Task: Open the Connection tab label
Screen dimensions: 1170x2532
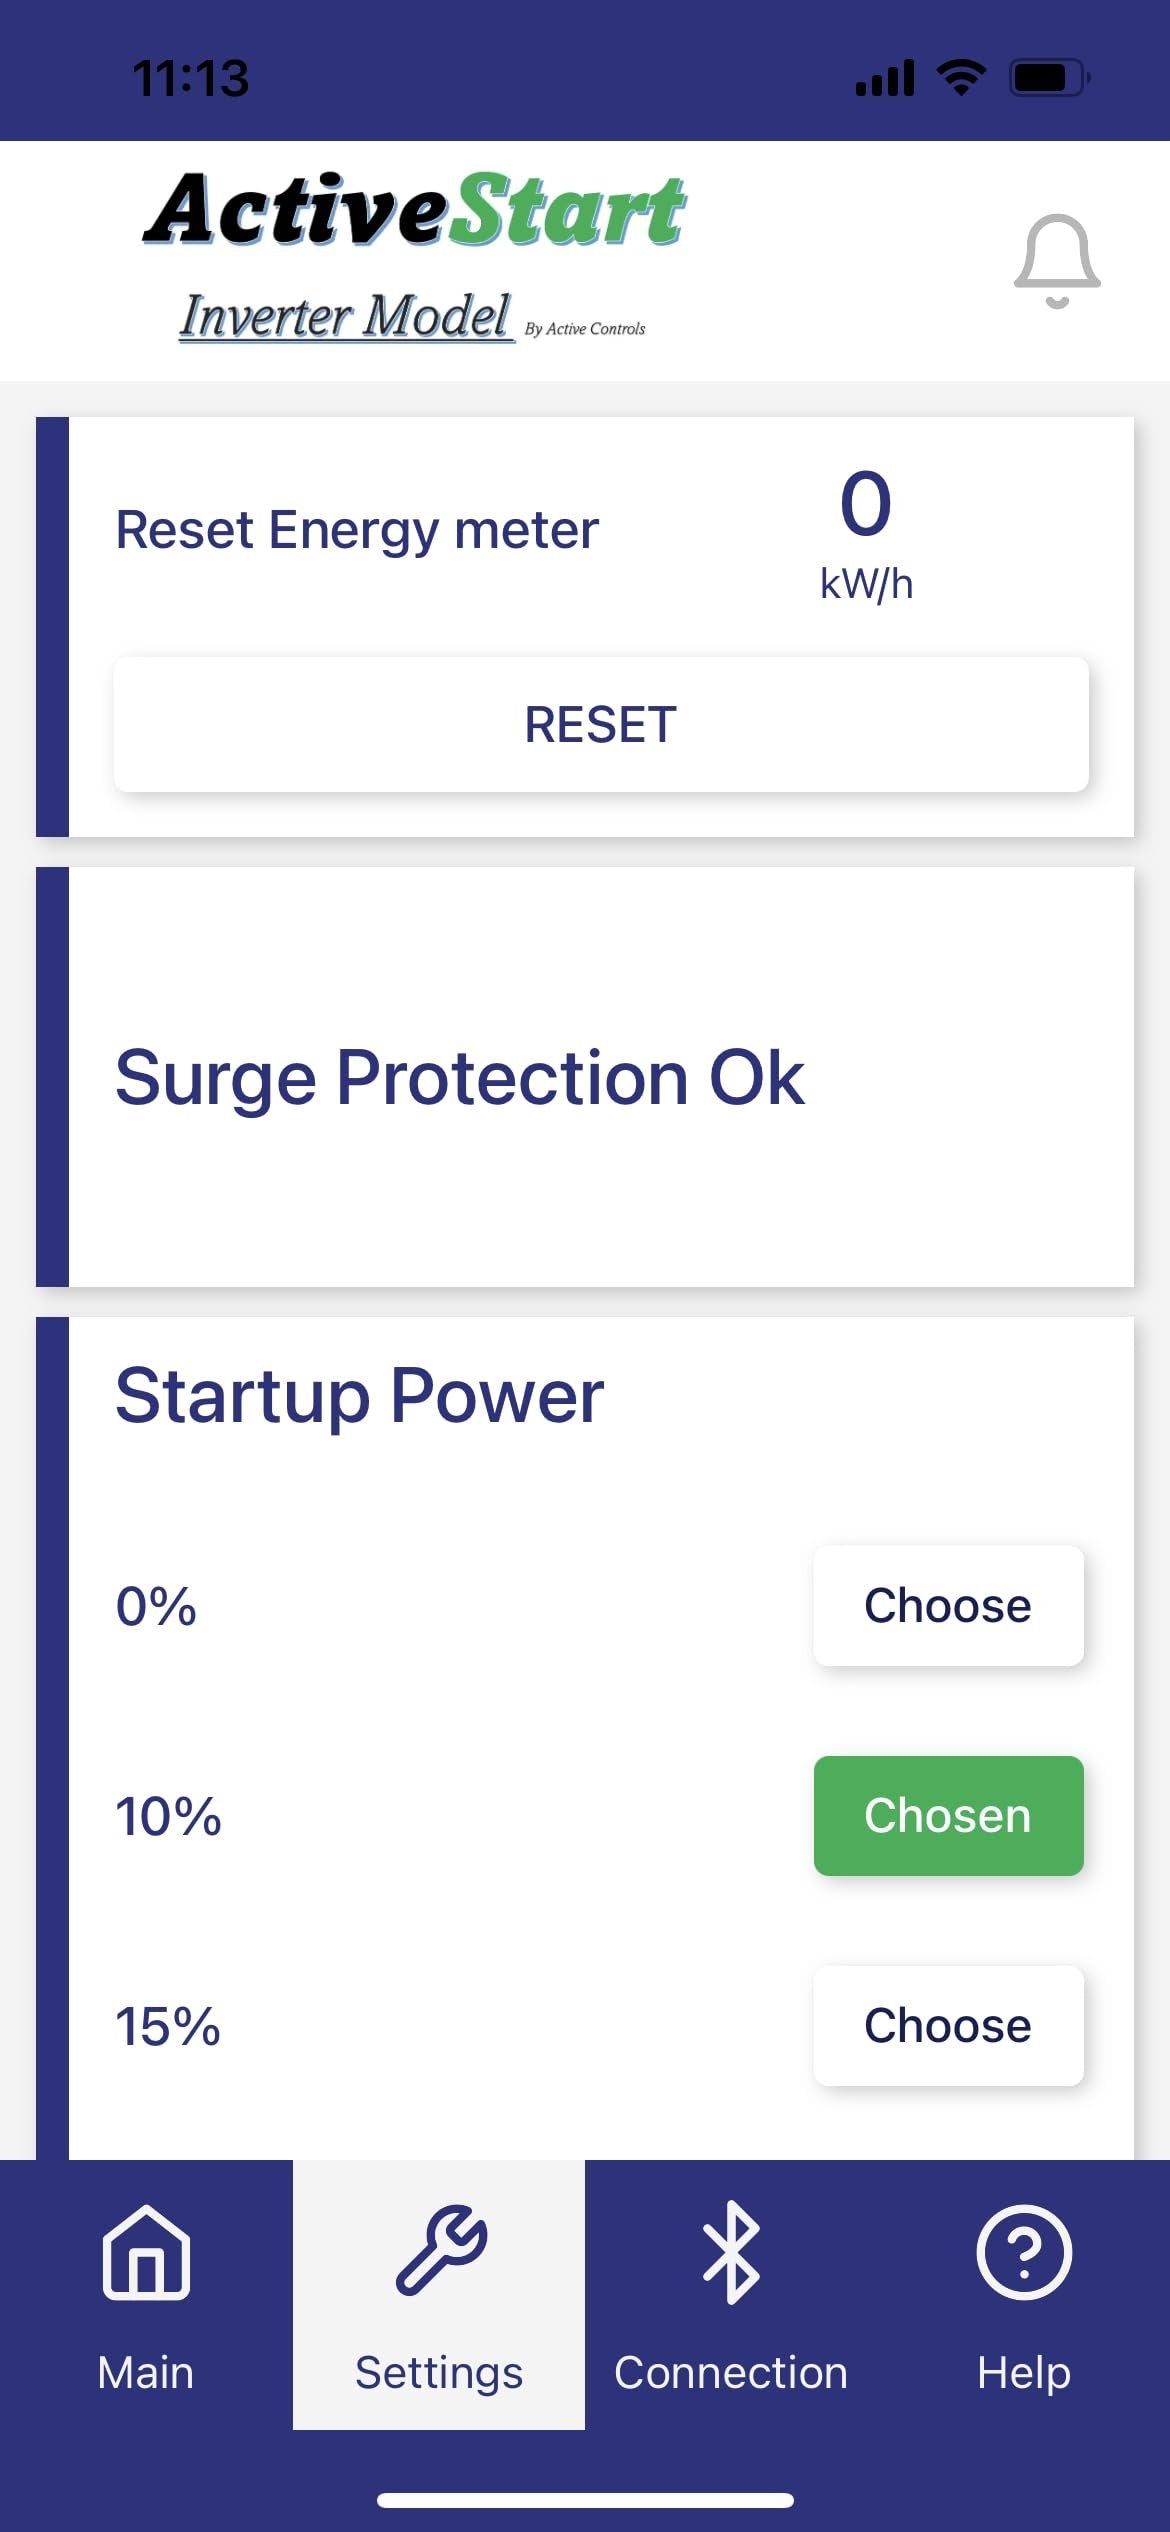Action: coord(731,2373)
